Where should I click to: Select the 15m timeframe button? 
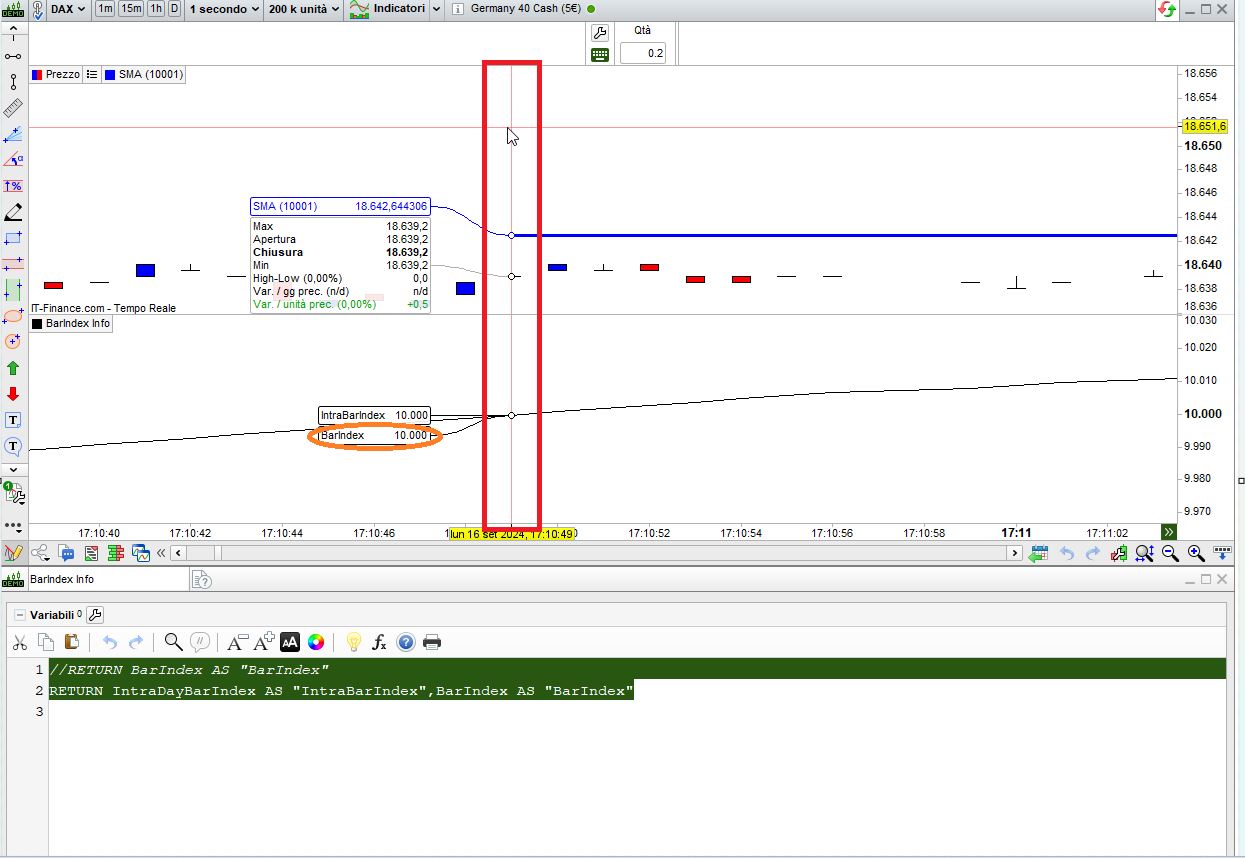pyautogui.click(x=131, y=9)
